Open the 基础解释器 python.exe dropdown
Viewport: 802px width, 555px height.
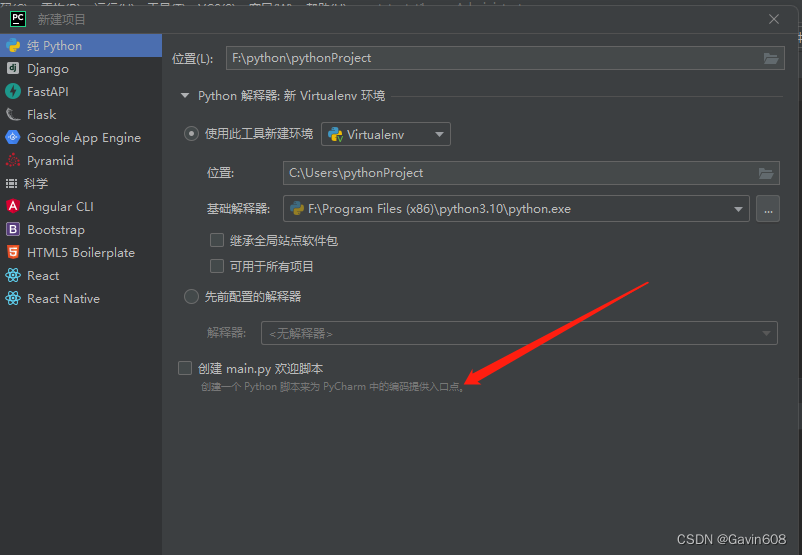point(516,209)
